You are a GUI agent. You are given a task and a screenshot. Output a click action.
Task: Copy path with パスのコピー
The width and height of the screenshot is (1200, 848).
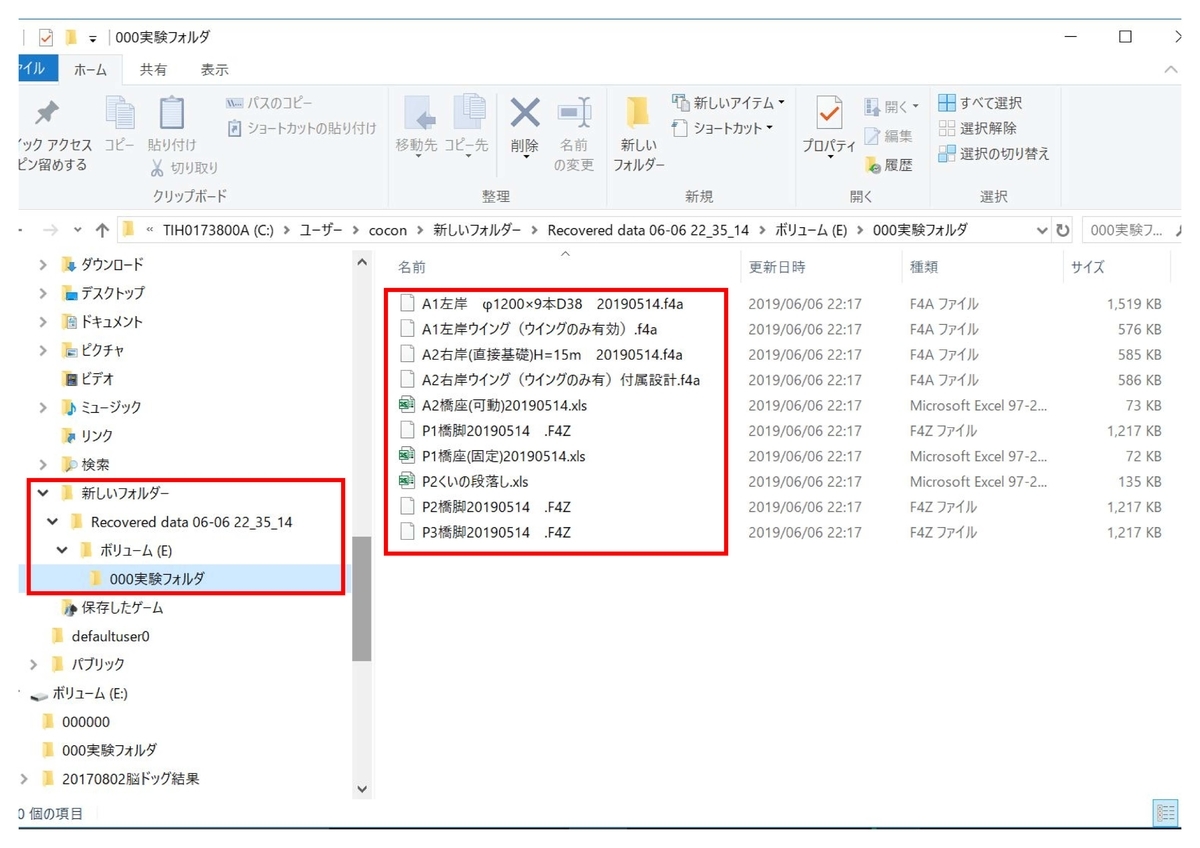(x=269, y=103)
